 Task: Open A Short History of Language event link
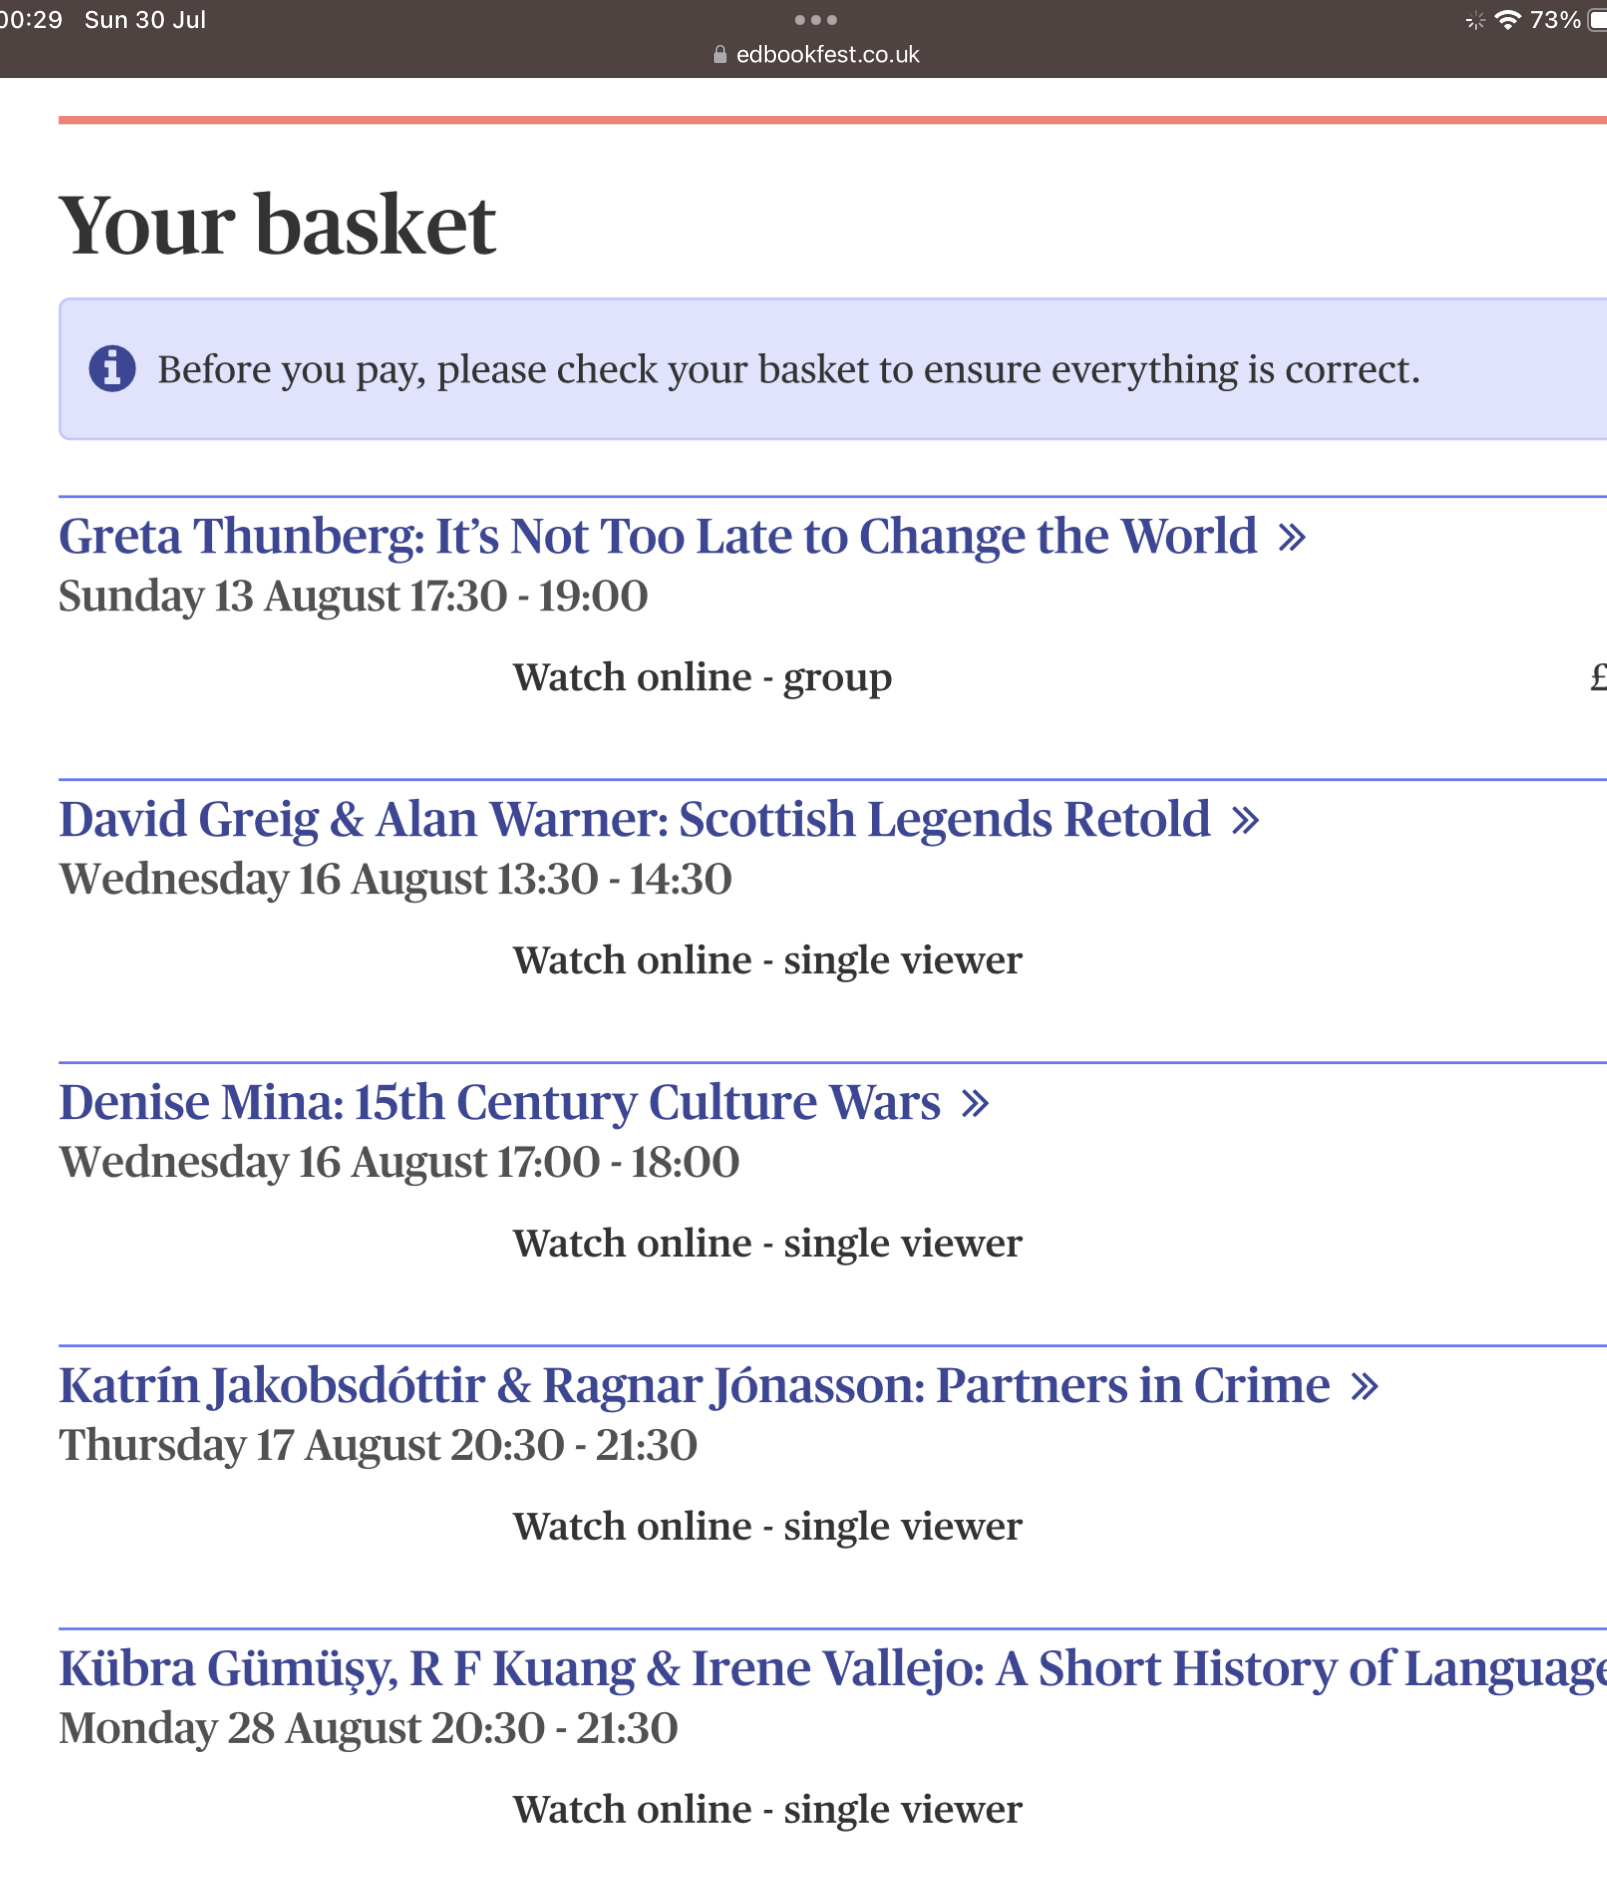pyautogui.click(x=832, y=1669)
